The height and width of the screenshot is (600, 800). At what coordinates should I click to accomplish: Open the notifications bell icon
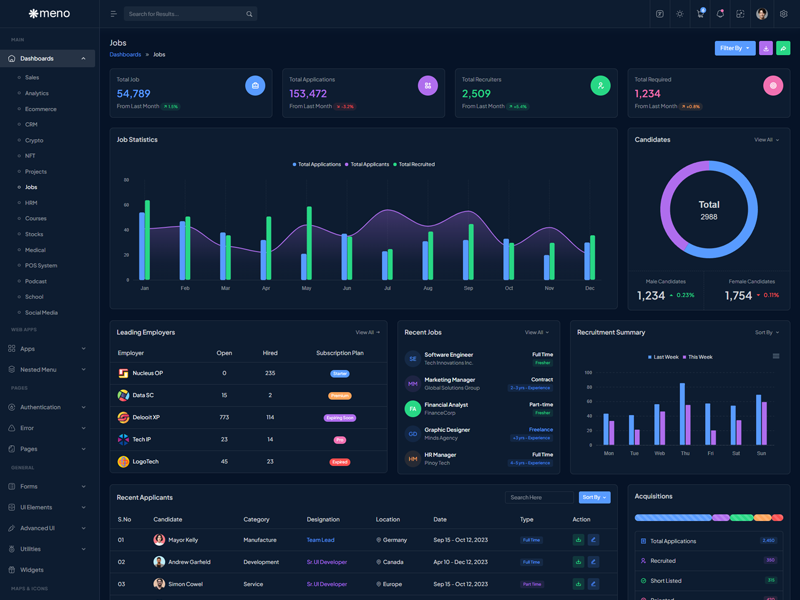tap(720, 14)
